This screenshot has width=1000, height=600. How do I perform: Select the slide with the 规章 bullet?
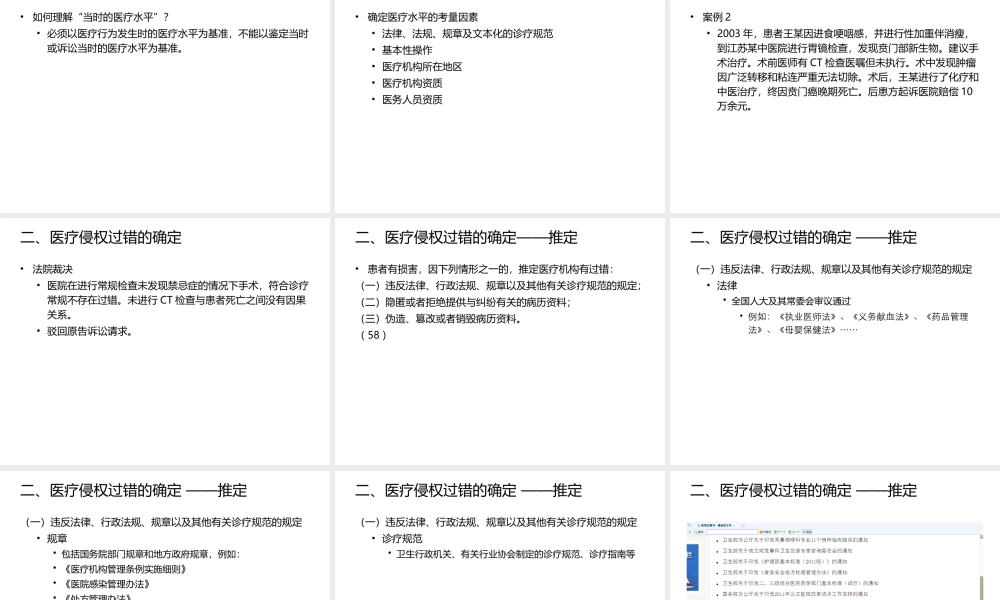point(165,536)
